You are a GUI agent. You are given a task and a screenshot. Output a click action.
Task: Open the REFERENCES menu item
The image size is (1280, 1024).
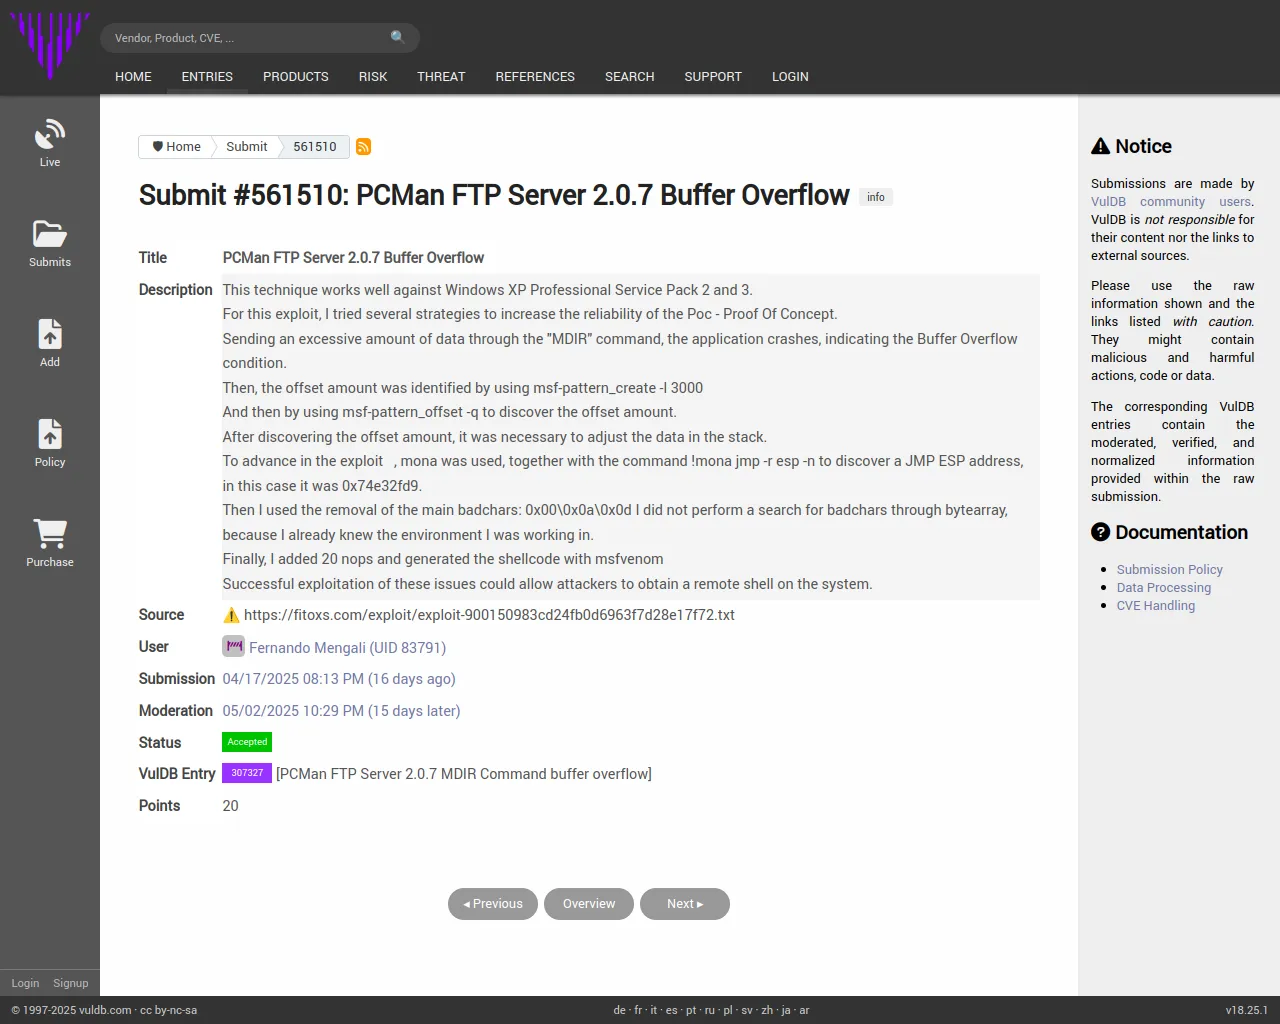pyautogui.click(x=535, y=77)
